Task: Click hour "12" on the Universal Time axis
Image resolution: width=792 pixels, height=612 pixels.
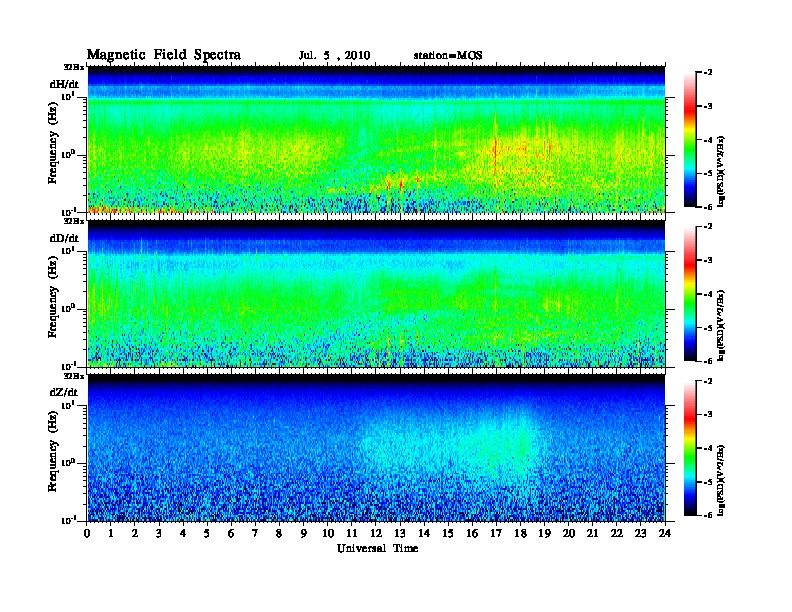Action: [x=376, y=533]
